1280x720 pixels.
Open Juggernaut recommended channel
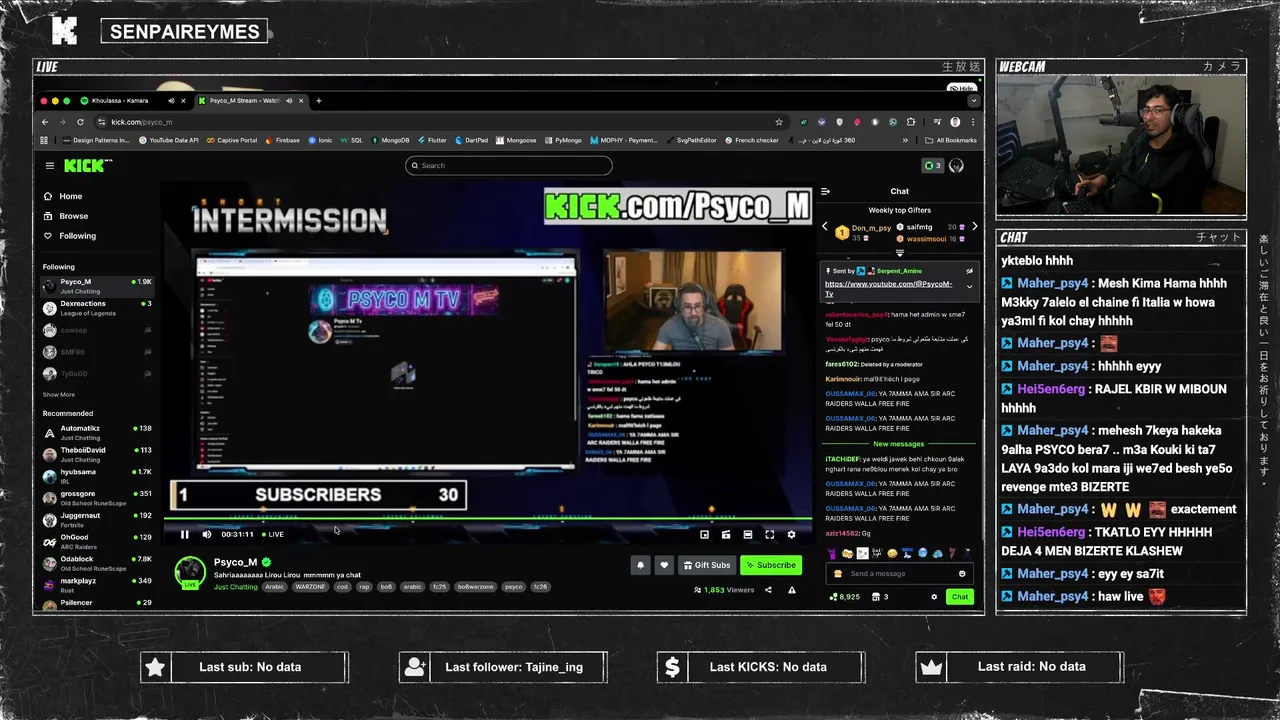(96, 519)
